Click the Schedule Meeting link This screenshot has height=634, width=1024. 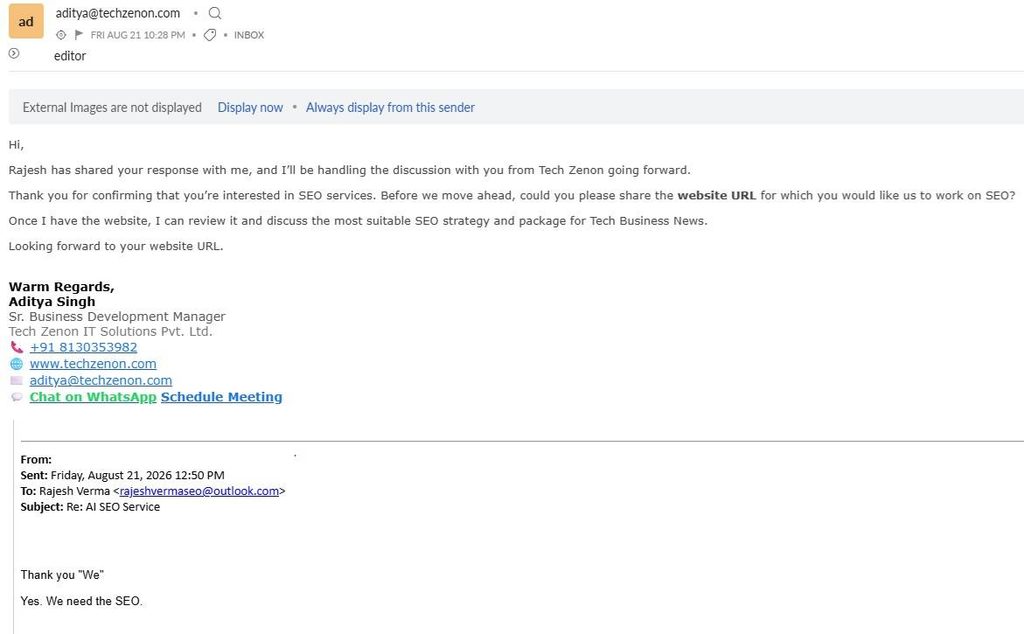pyautogui.click(x=221, y=397)
